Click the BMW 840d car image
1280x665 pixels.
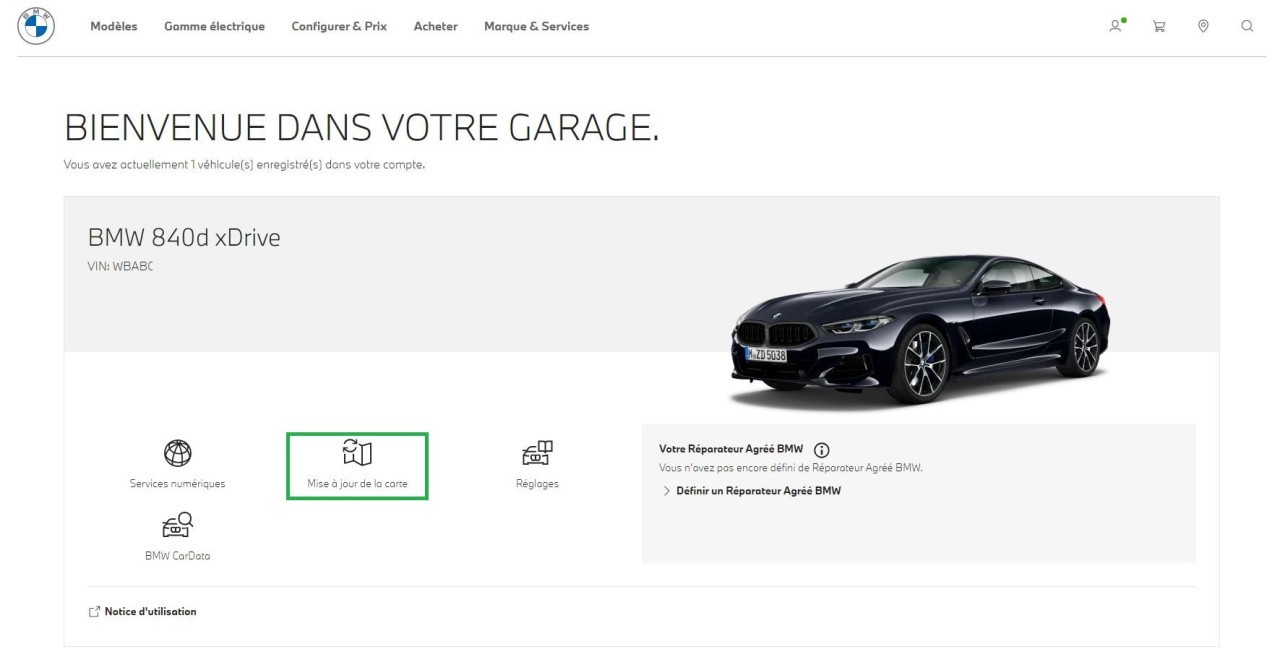click(x=921, y=331)
